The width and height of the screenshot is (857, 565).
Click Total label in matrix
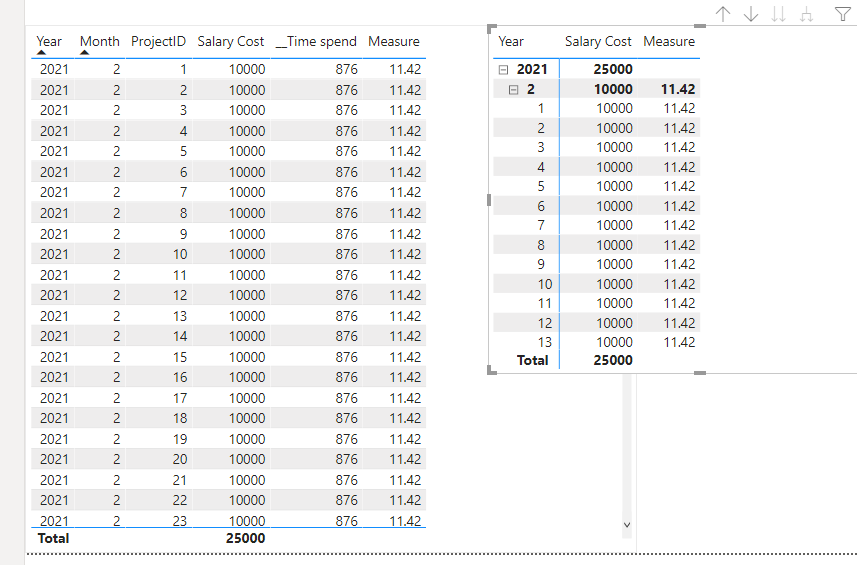[x=532, y=360]
